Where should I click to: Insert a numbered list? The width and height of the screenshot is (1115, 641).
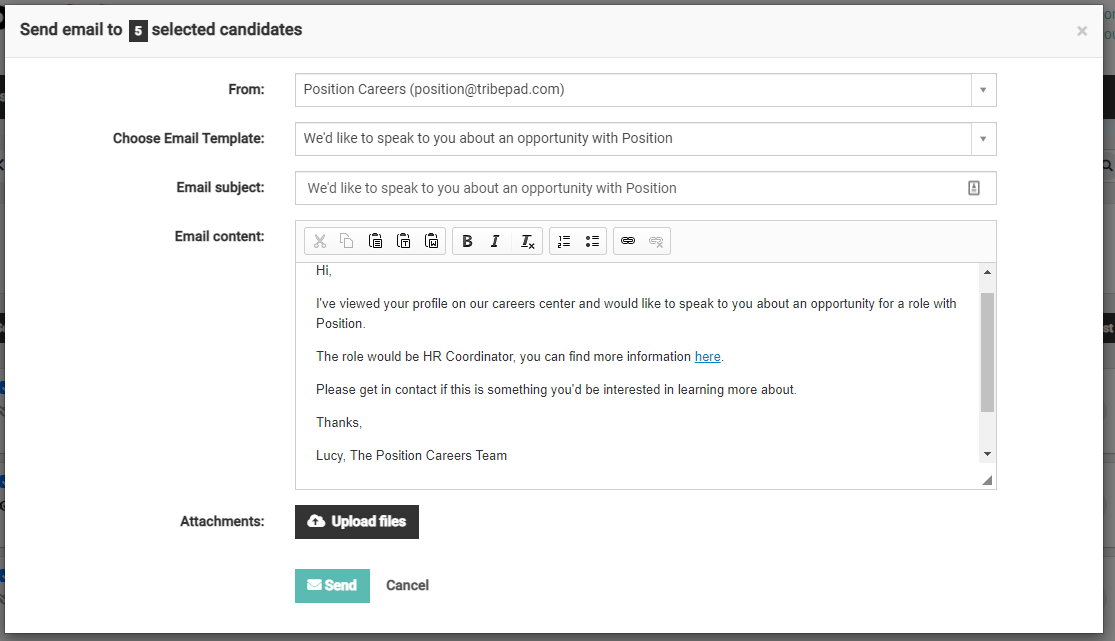tap(564, 241)
